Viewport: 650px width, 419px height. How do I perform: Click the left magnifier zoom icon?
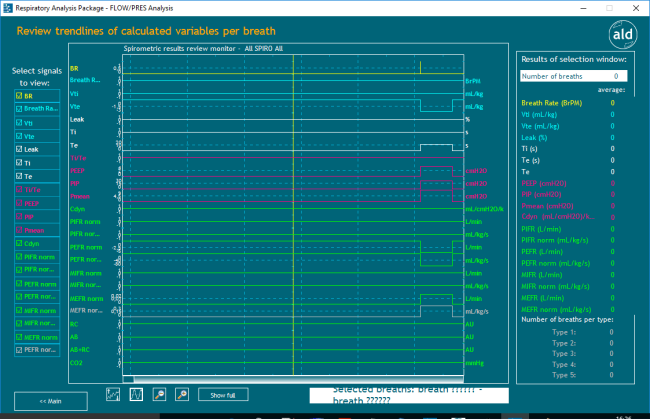coord(159,394)
